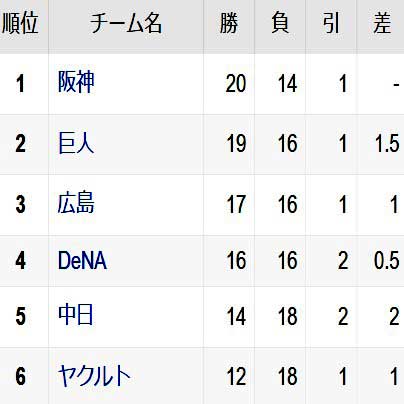Select 阪神's 20 wins cell

(x=229, y=84)
